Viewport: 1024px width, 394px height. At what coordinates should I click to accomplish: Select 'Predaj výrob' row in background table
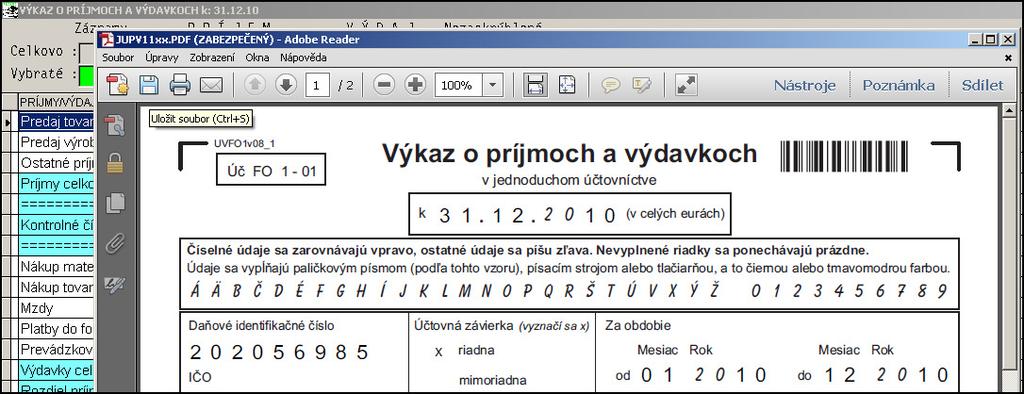(56, 142)
